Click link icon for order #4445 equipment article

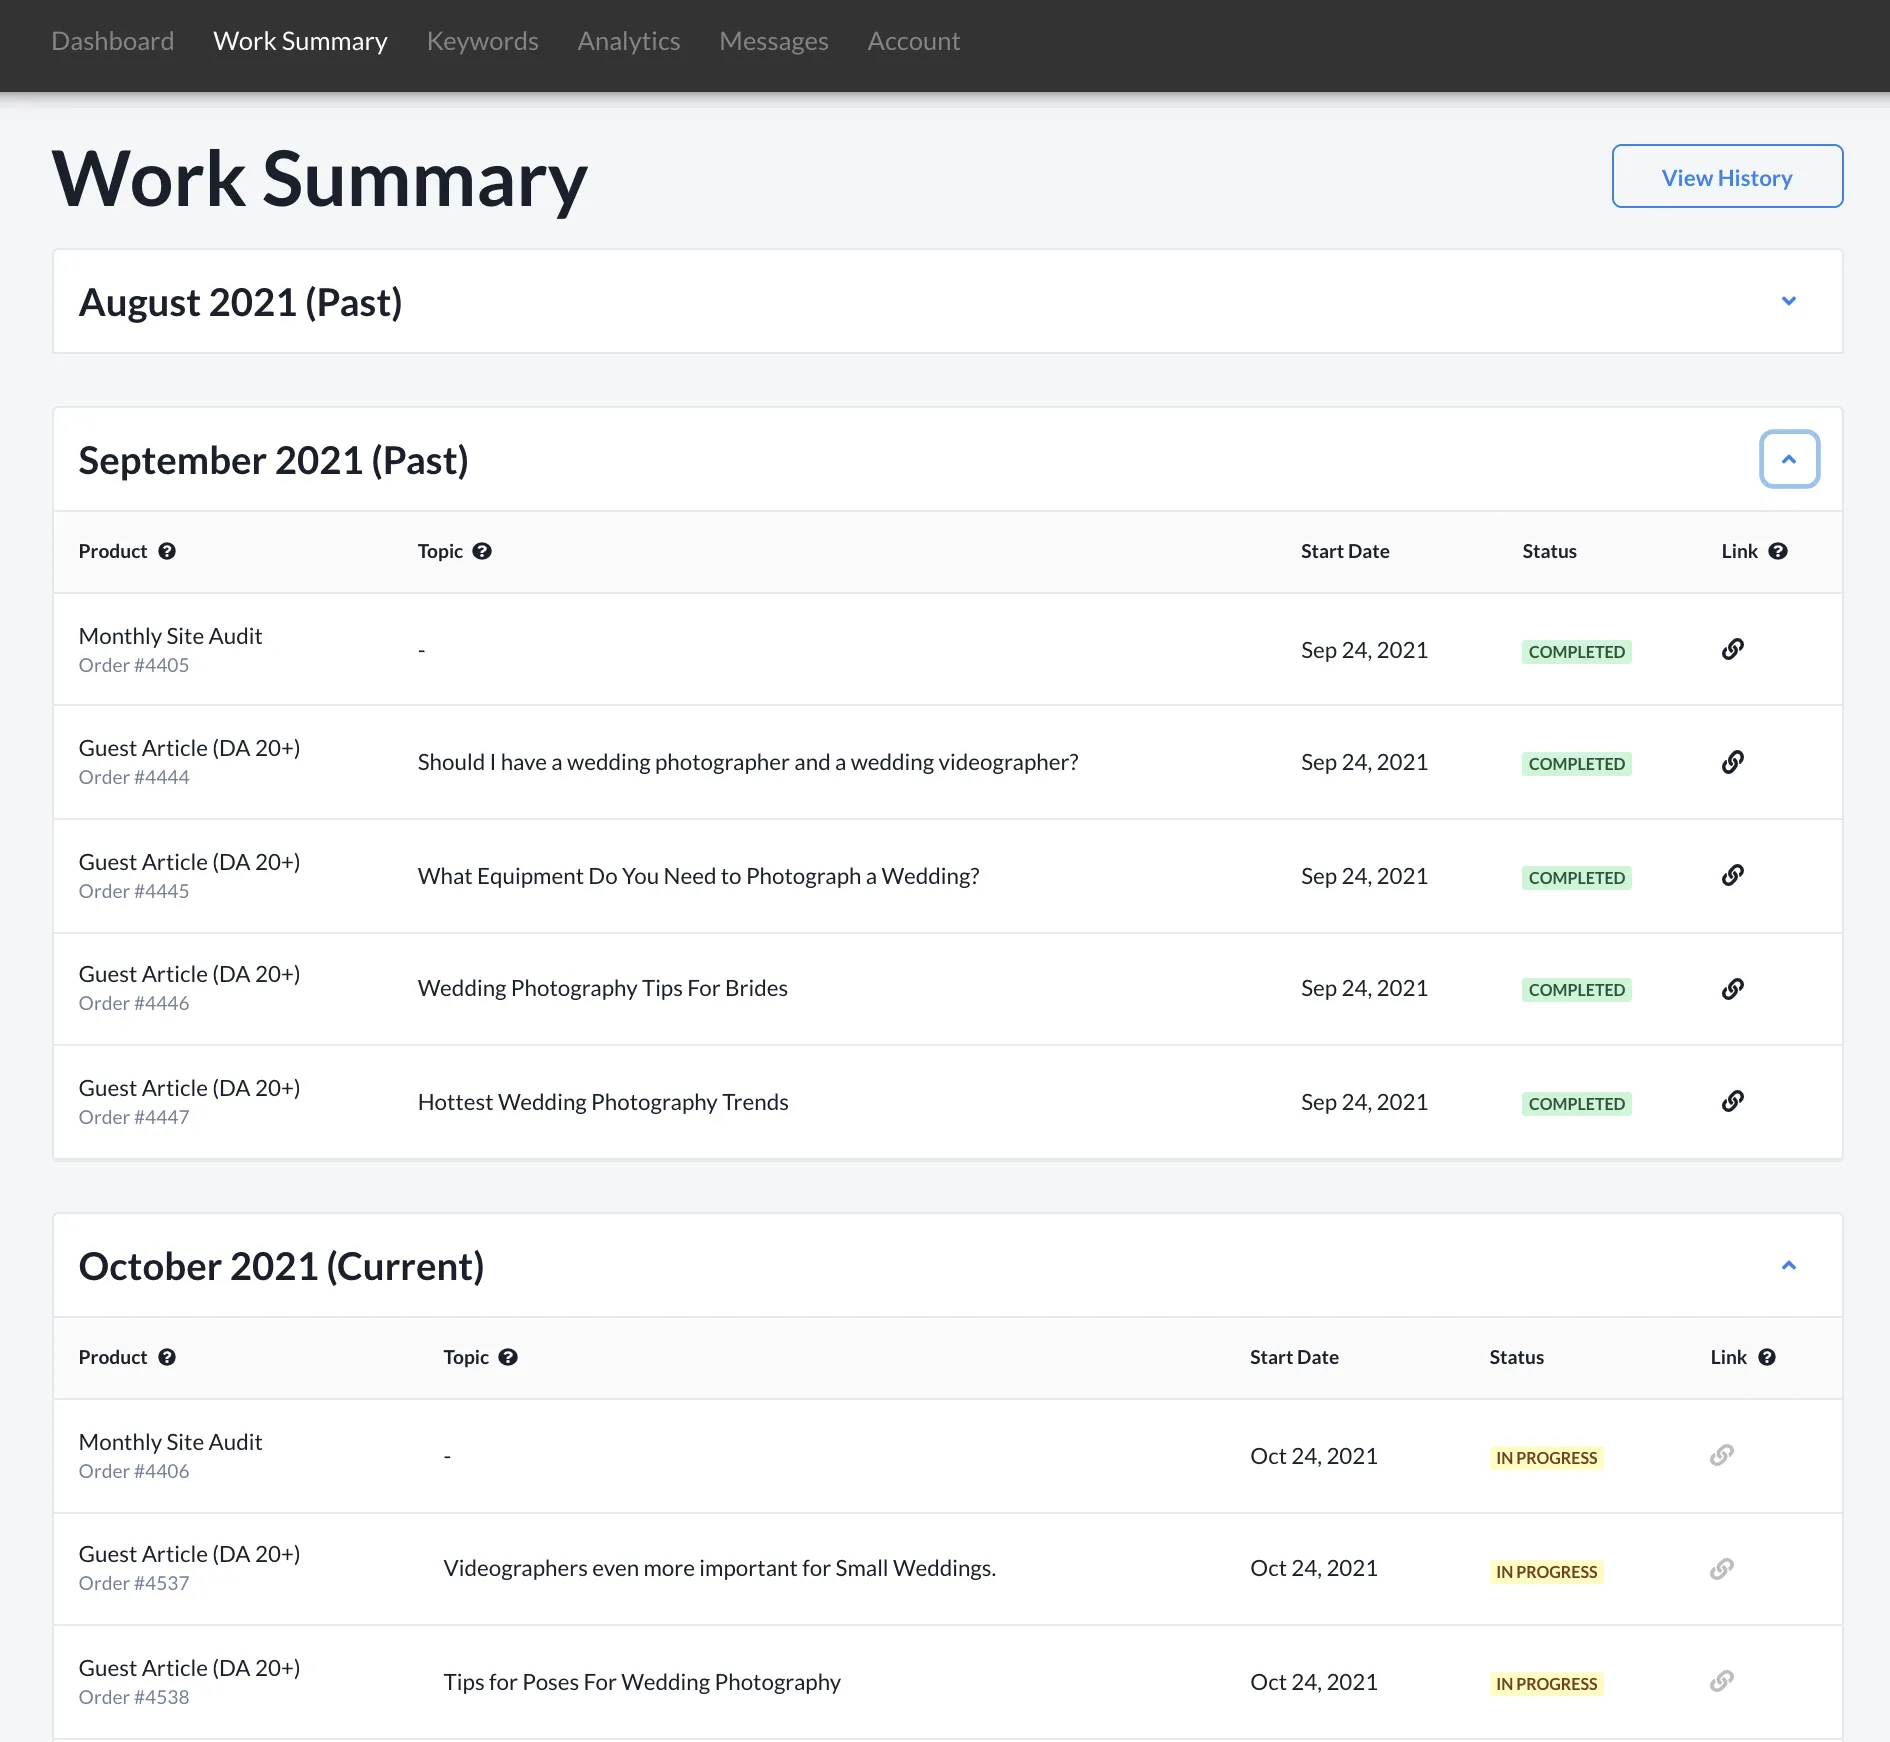coord(1732,876)
